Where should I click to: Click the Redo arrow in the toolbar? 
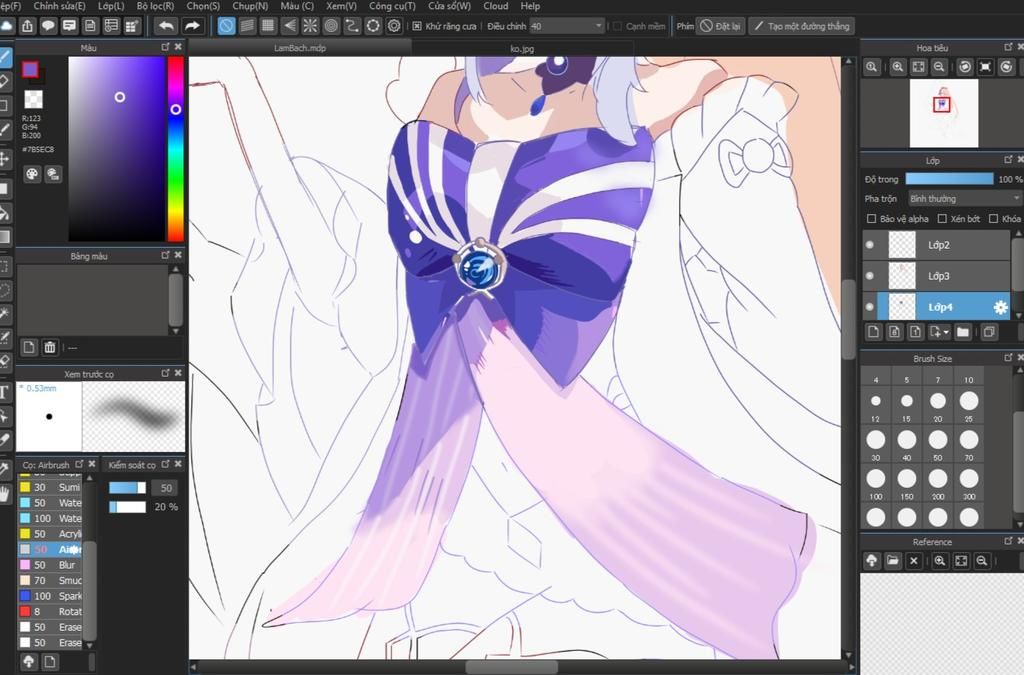(192, 26)
